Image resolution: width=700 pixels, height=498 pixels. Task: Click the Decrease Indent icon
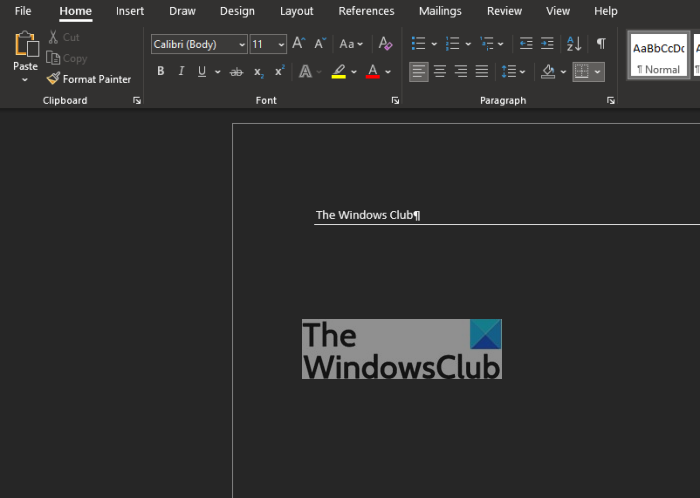pyautogui.click(x=526, y=44)
